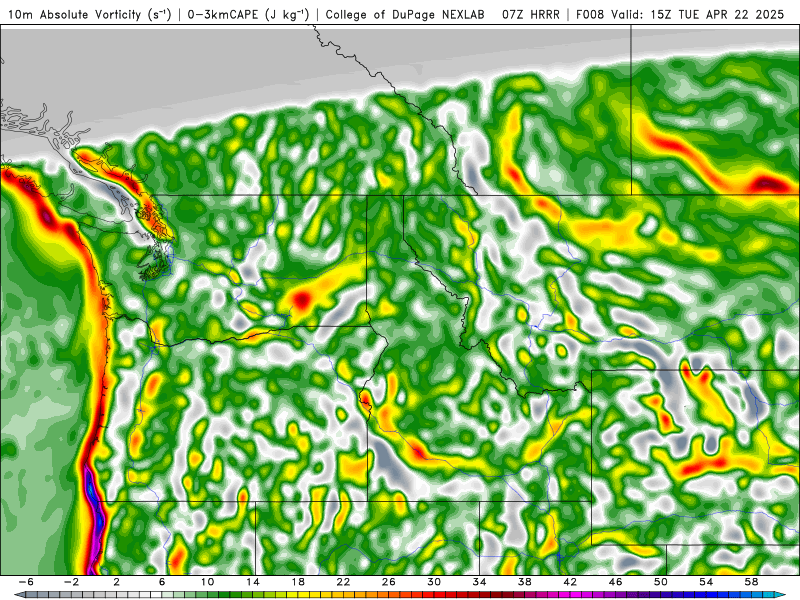
Task: Click the 58 tick label on the color scale
Action: pyautogui.click(x=751, y=582)
